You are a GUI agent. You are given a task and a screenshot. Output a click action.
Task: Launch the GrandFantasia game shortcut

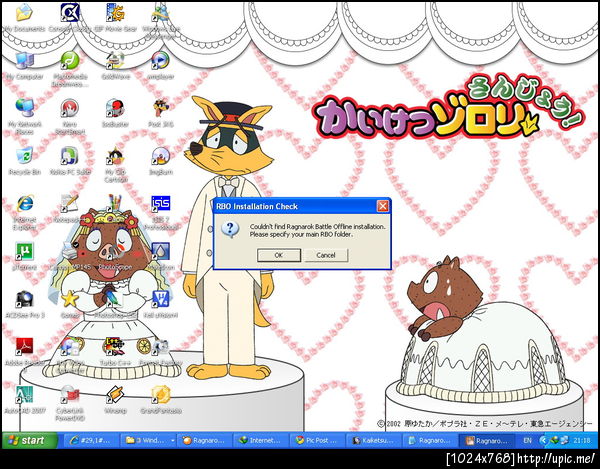click(161, 399)
